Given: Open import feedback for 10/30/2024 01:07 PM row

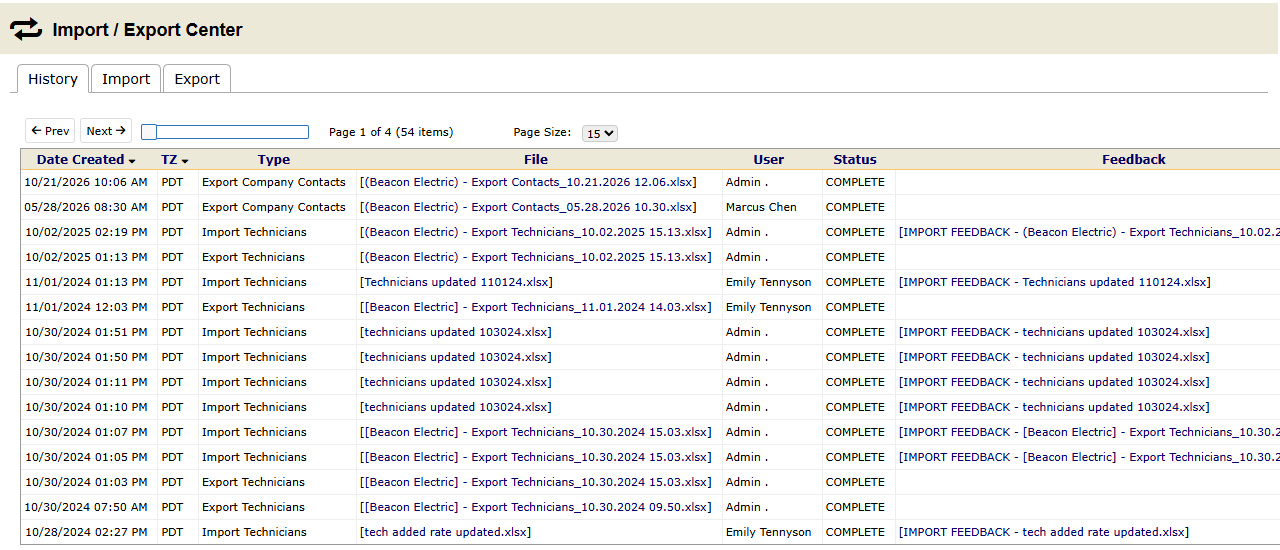Looking at the screenshot, I should pyautogui.click(x=1089, y=432).
